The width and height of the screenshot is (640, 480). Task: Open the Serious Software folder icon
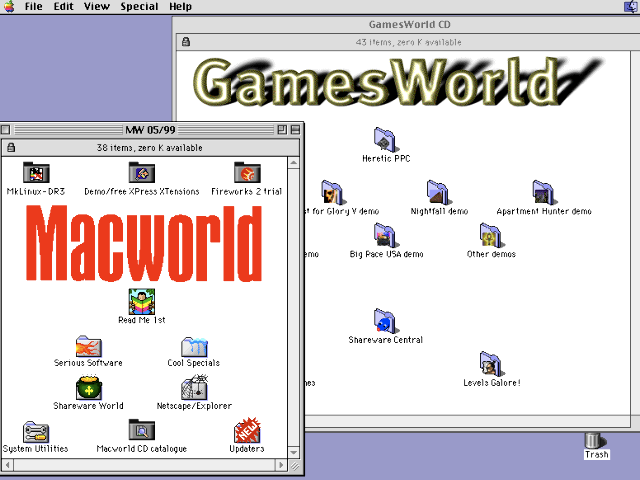point(89,346)
